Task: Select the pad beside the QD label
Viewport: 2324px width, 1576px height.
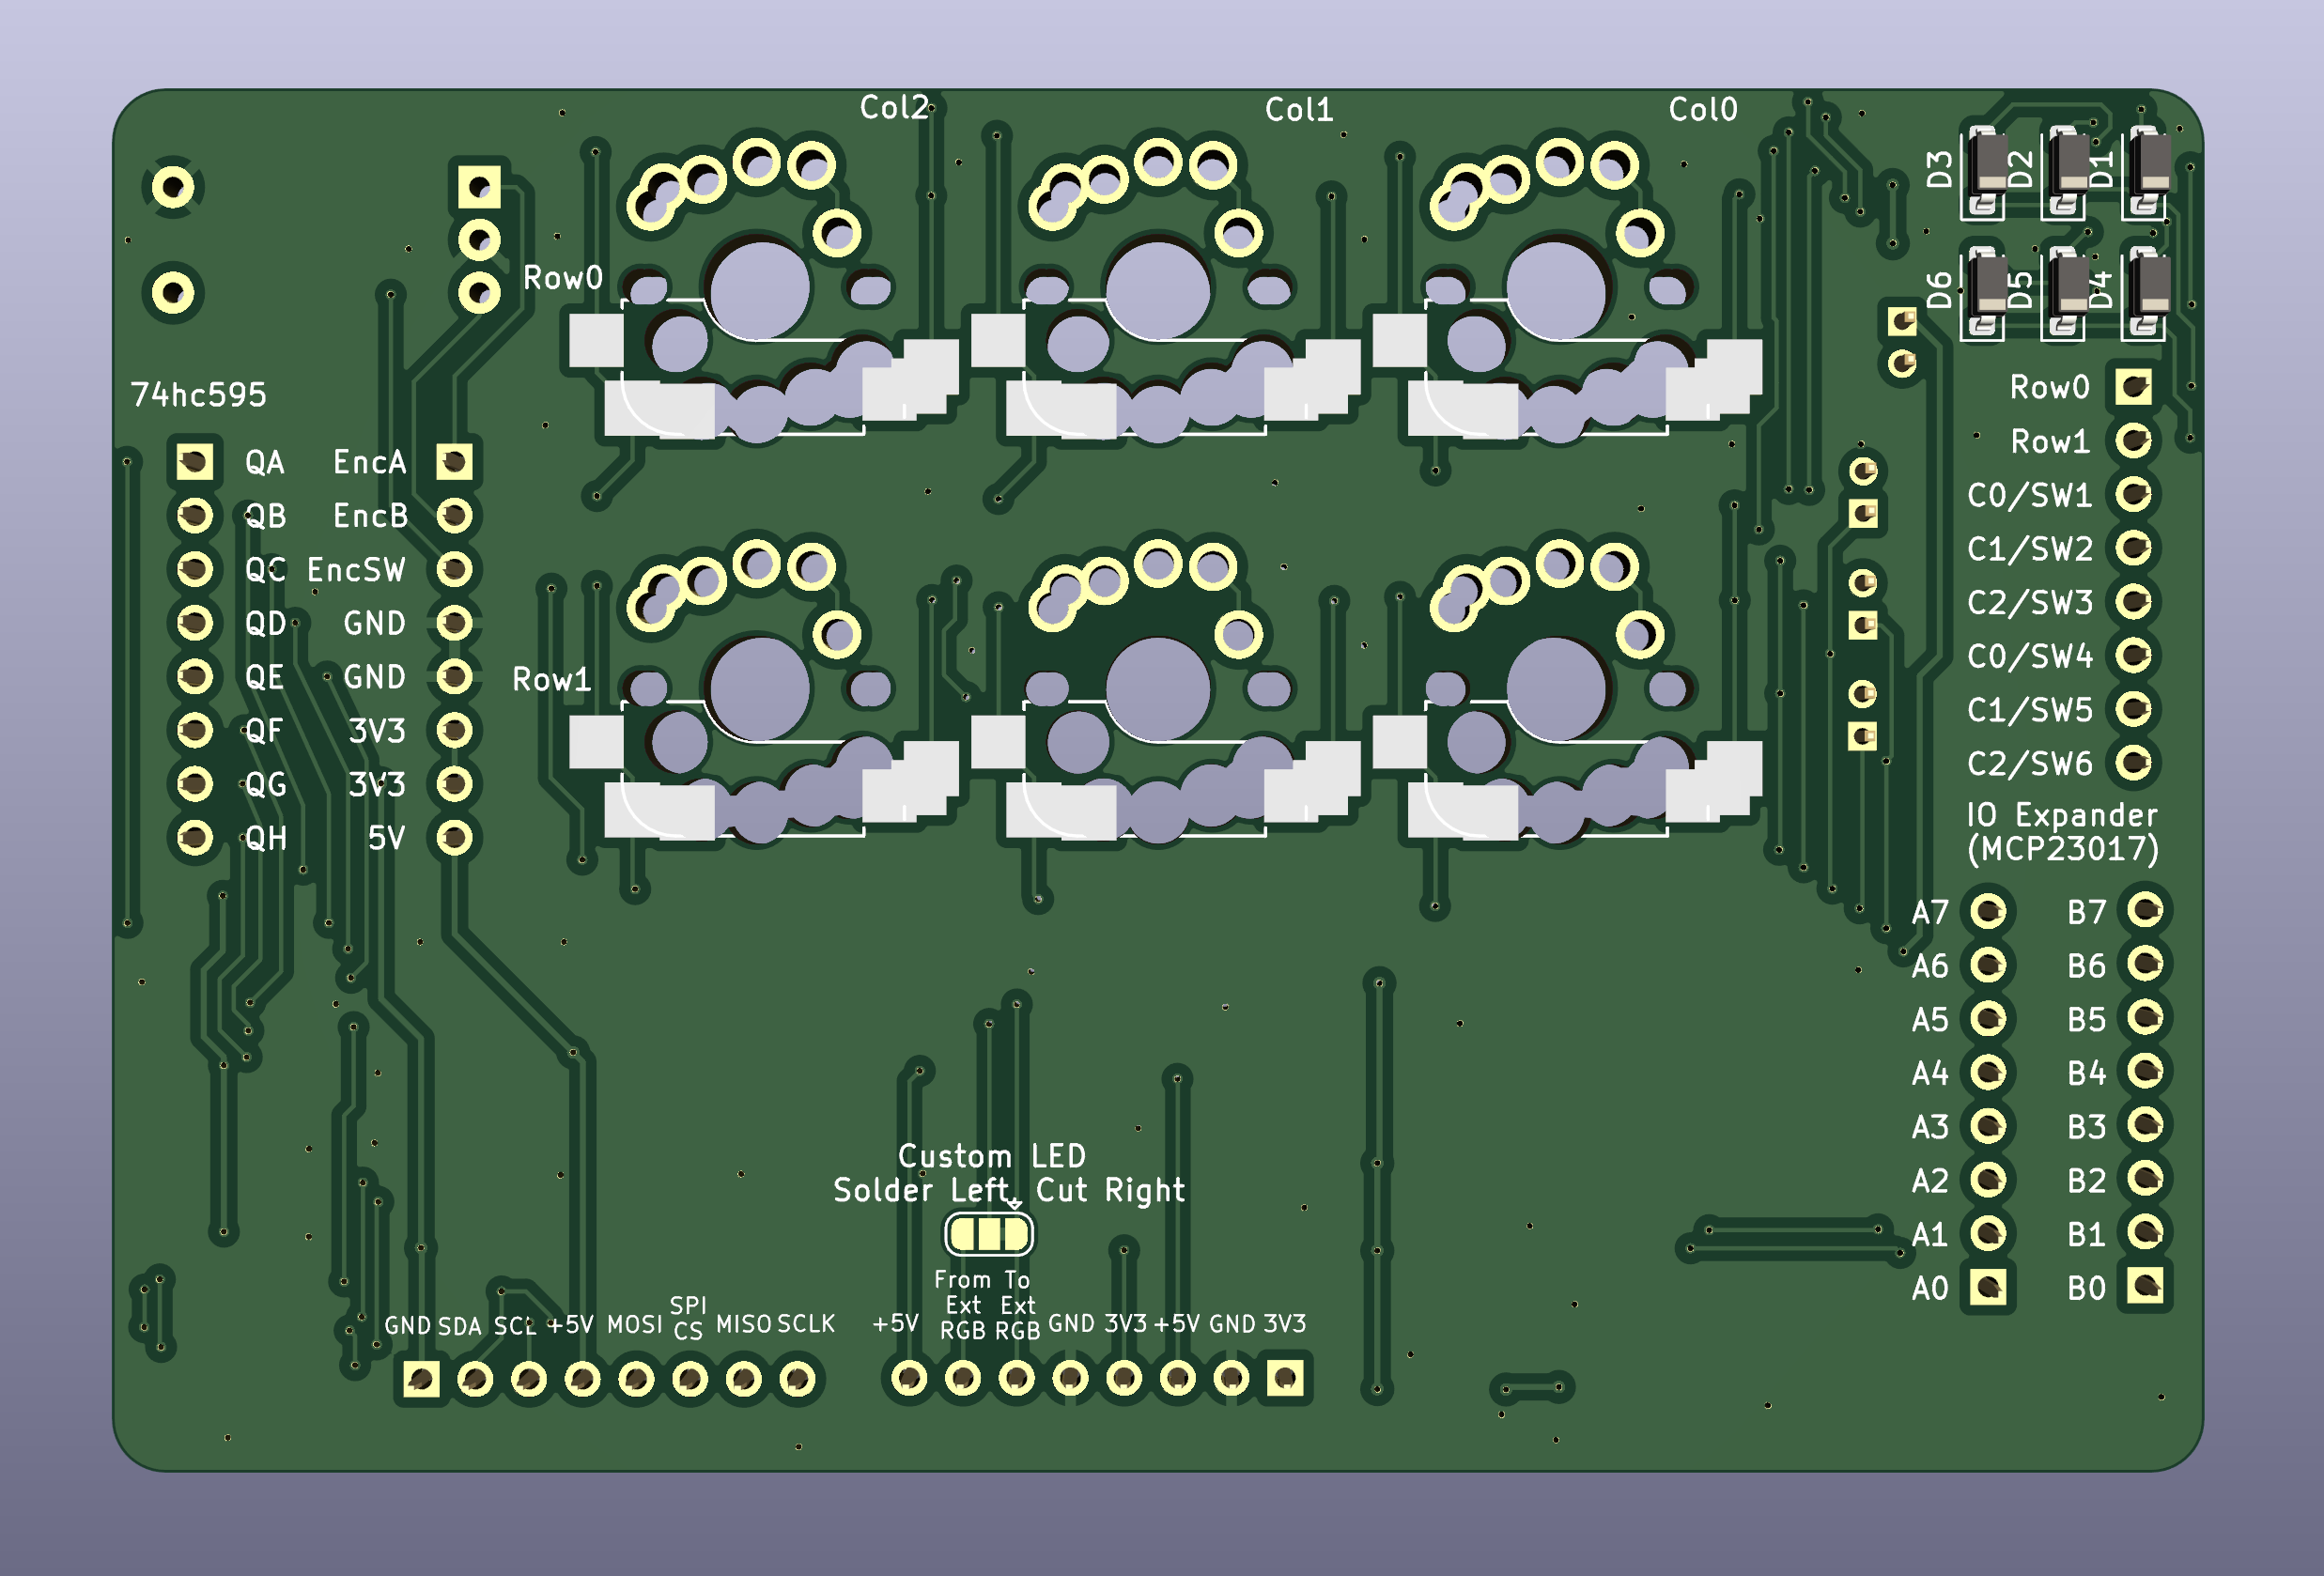Action: (x=194, y=623)
